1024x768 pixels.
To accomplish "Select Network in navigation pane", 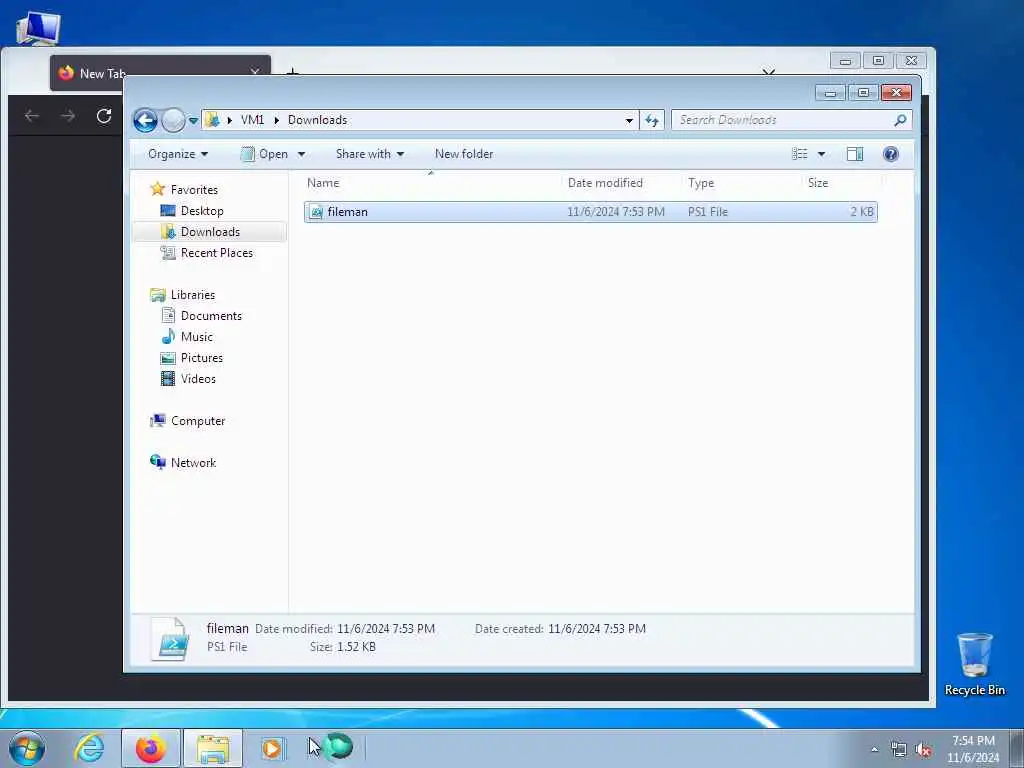I will tap(193, 463).
